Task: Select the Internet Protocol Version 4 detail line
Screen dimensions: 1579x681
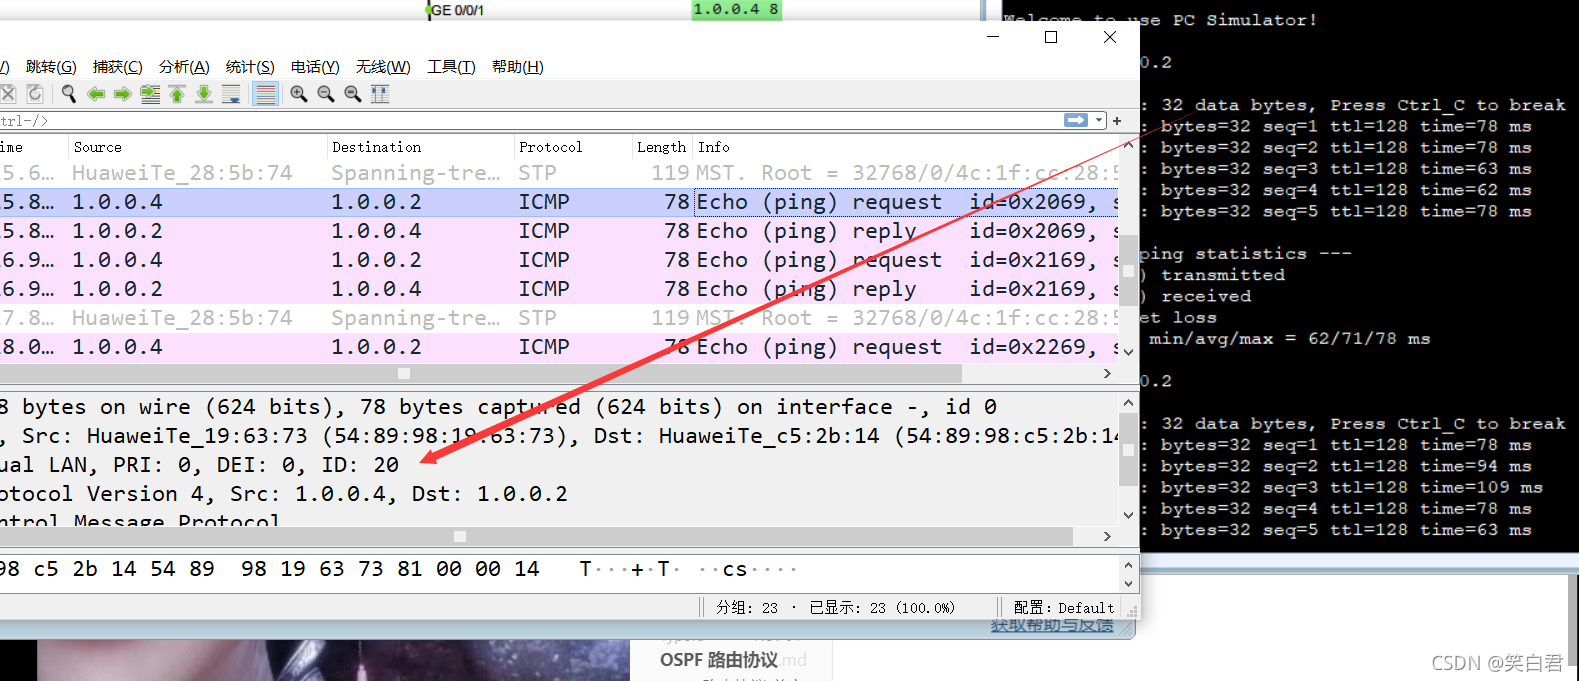Action: [559, 494]
